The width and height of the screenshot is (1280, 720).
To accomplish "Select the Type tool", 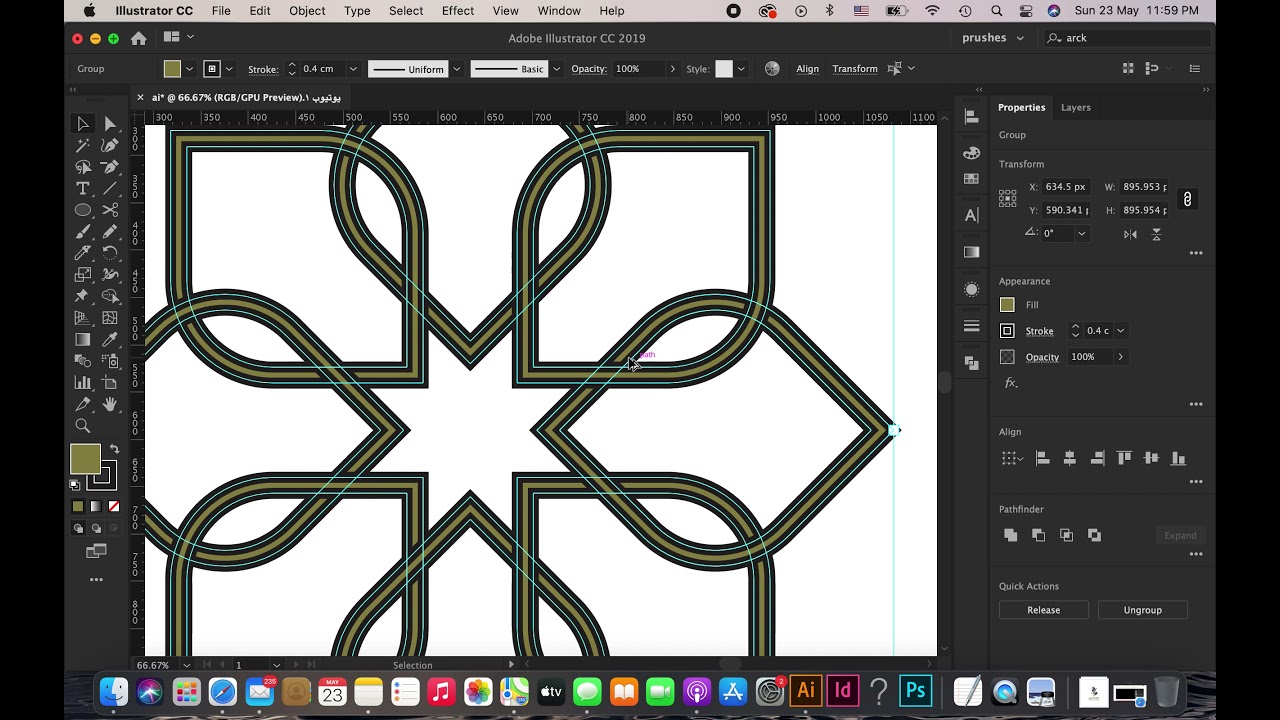I will click(83, 188).
